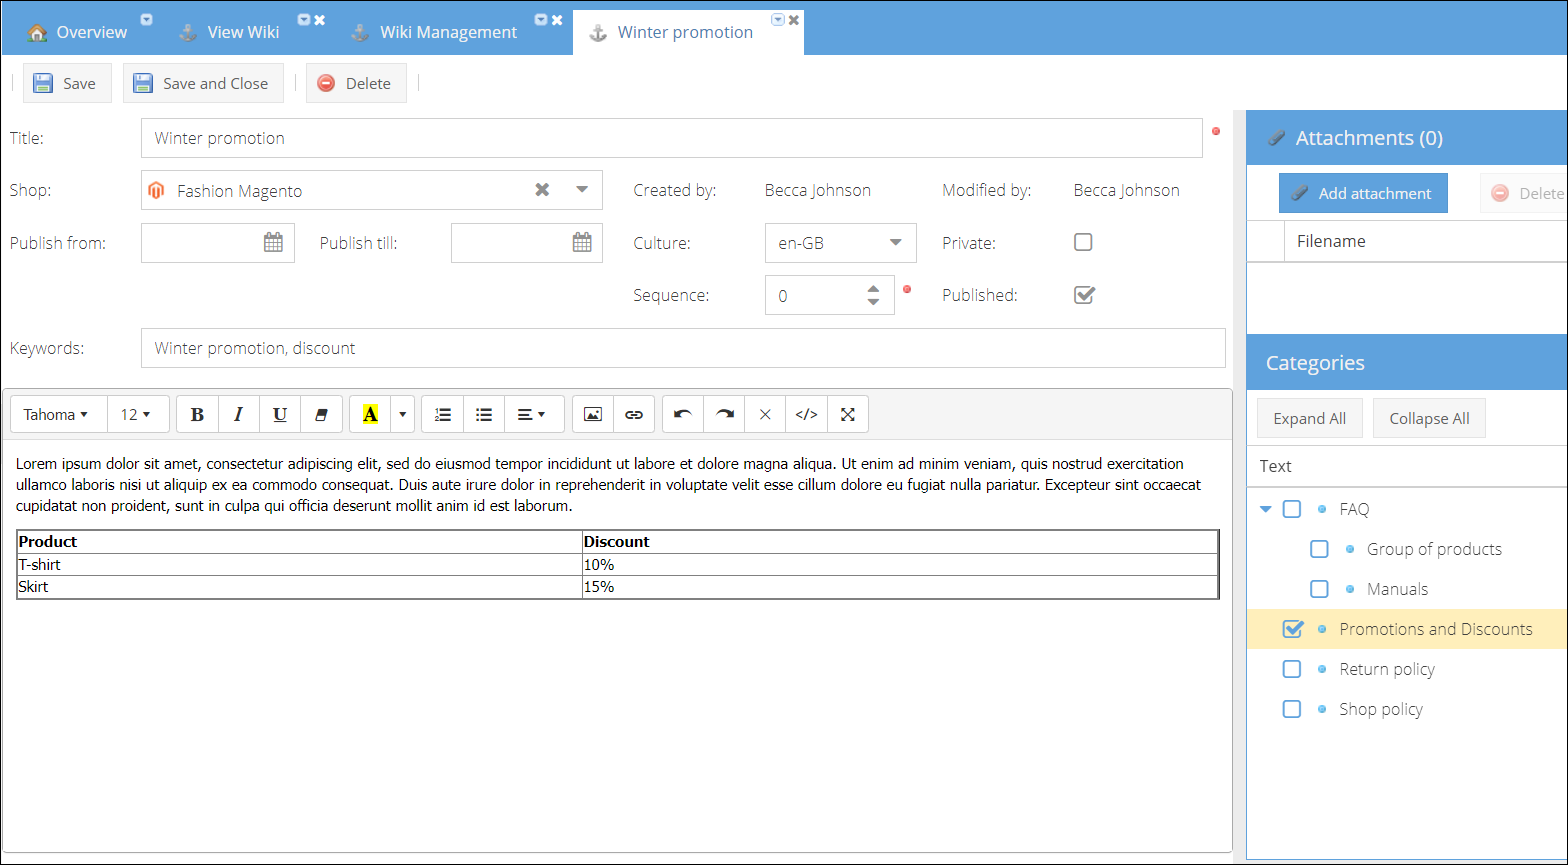Viewport: 1568px width, 865px height.
Task: Toggle underline formatting in editor
Action: 280,414
